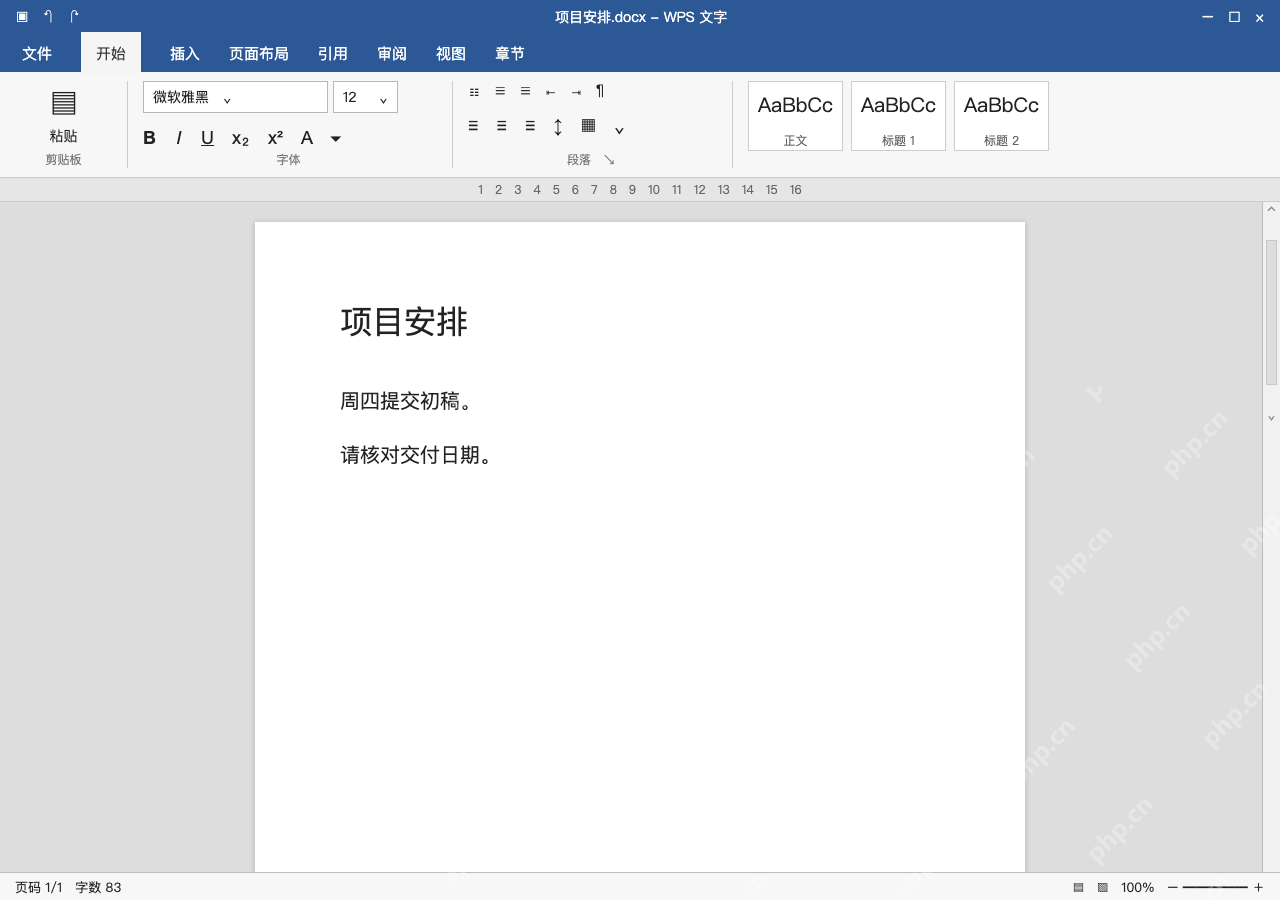Toggle bold formatting
The height and width of the screenshot is (900, 1280).
click(149, 138)
